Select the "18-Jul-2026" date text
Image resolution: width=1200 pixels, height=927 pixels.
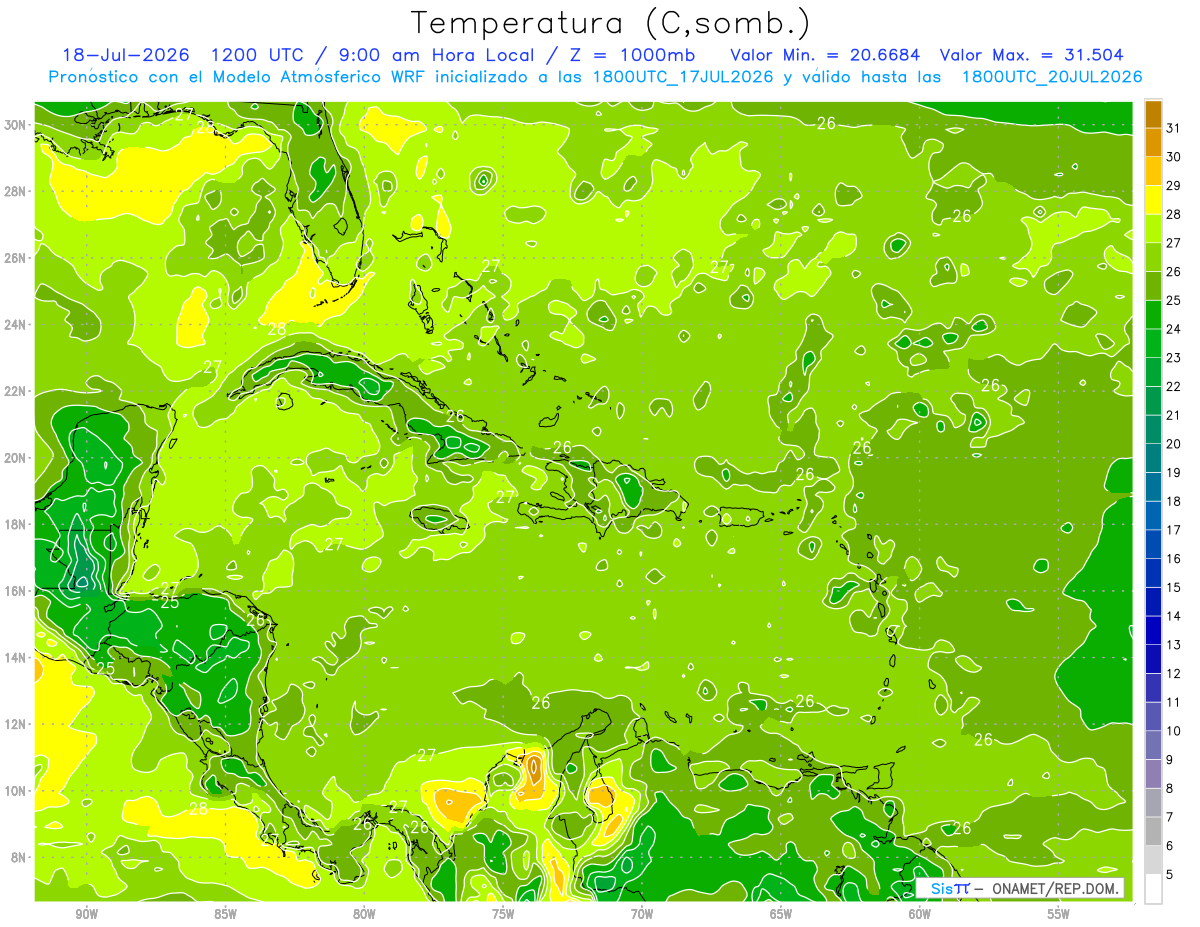pos(126,55)
